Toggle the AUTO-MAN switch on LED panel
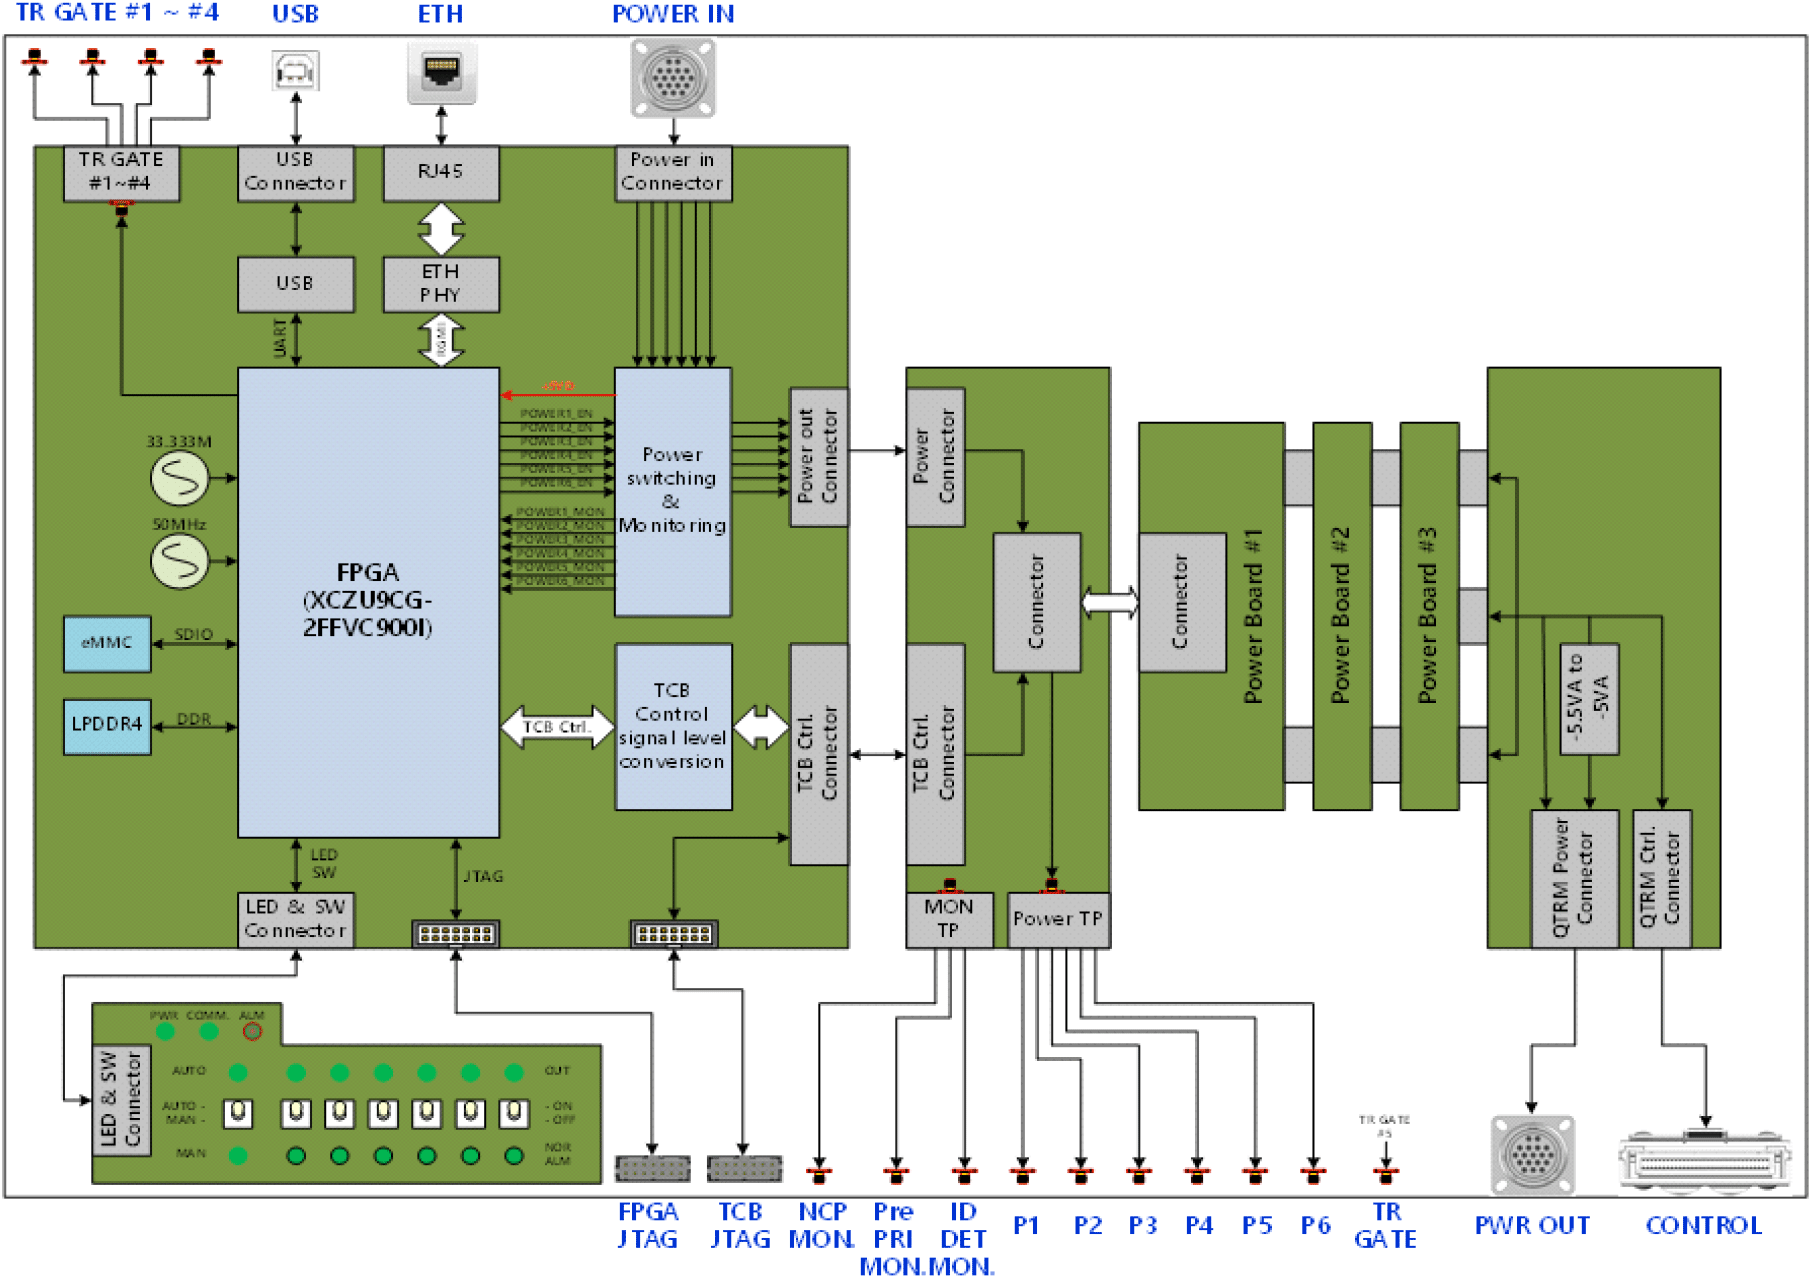This screenshot has height=1278, width=1811. coord(238,1112)
